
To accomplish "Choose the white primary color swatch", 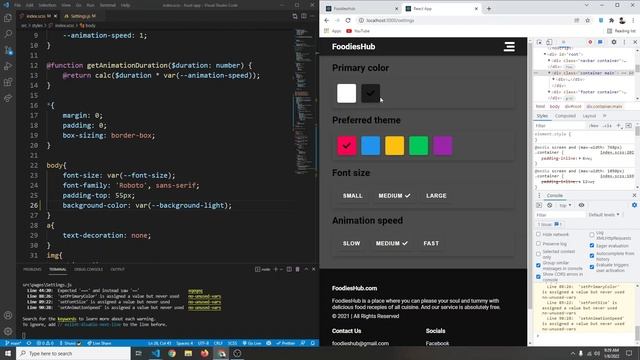I will coord(347,93).
